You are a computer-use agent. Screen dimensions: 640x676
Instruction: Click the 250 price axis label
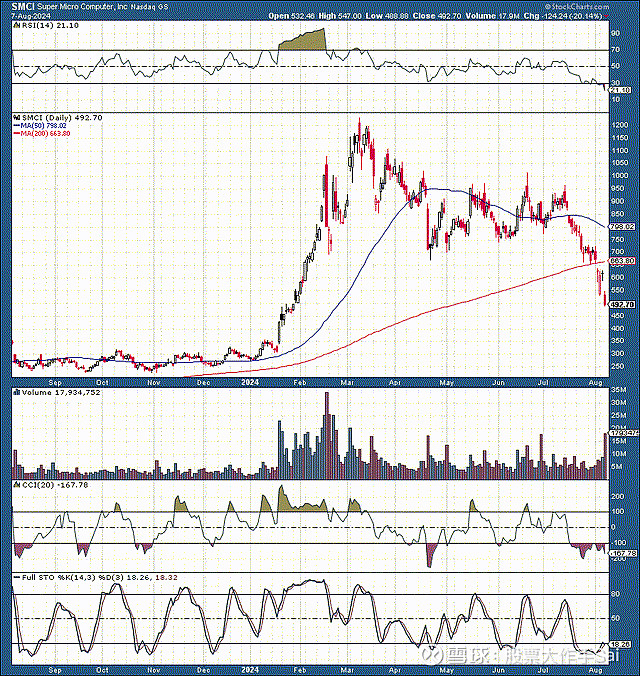[618, 366]
